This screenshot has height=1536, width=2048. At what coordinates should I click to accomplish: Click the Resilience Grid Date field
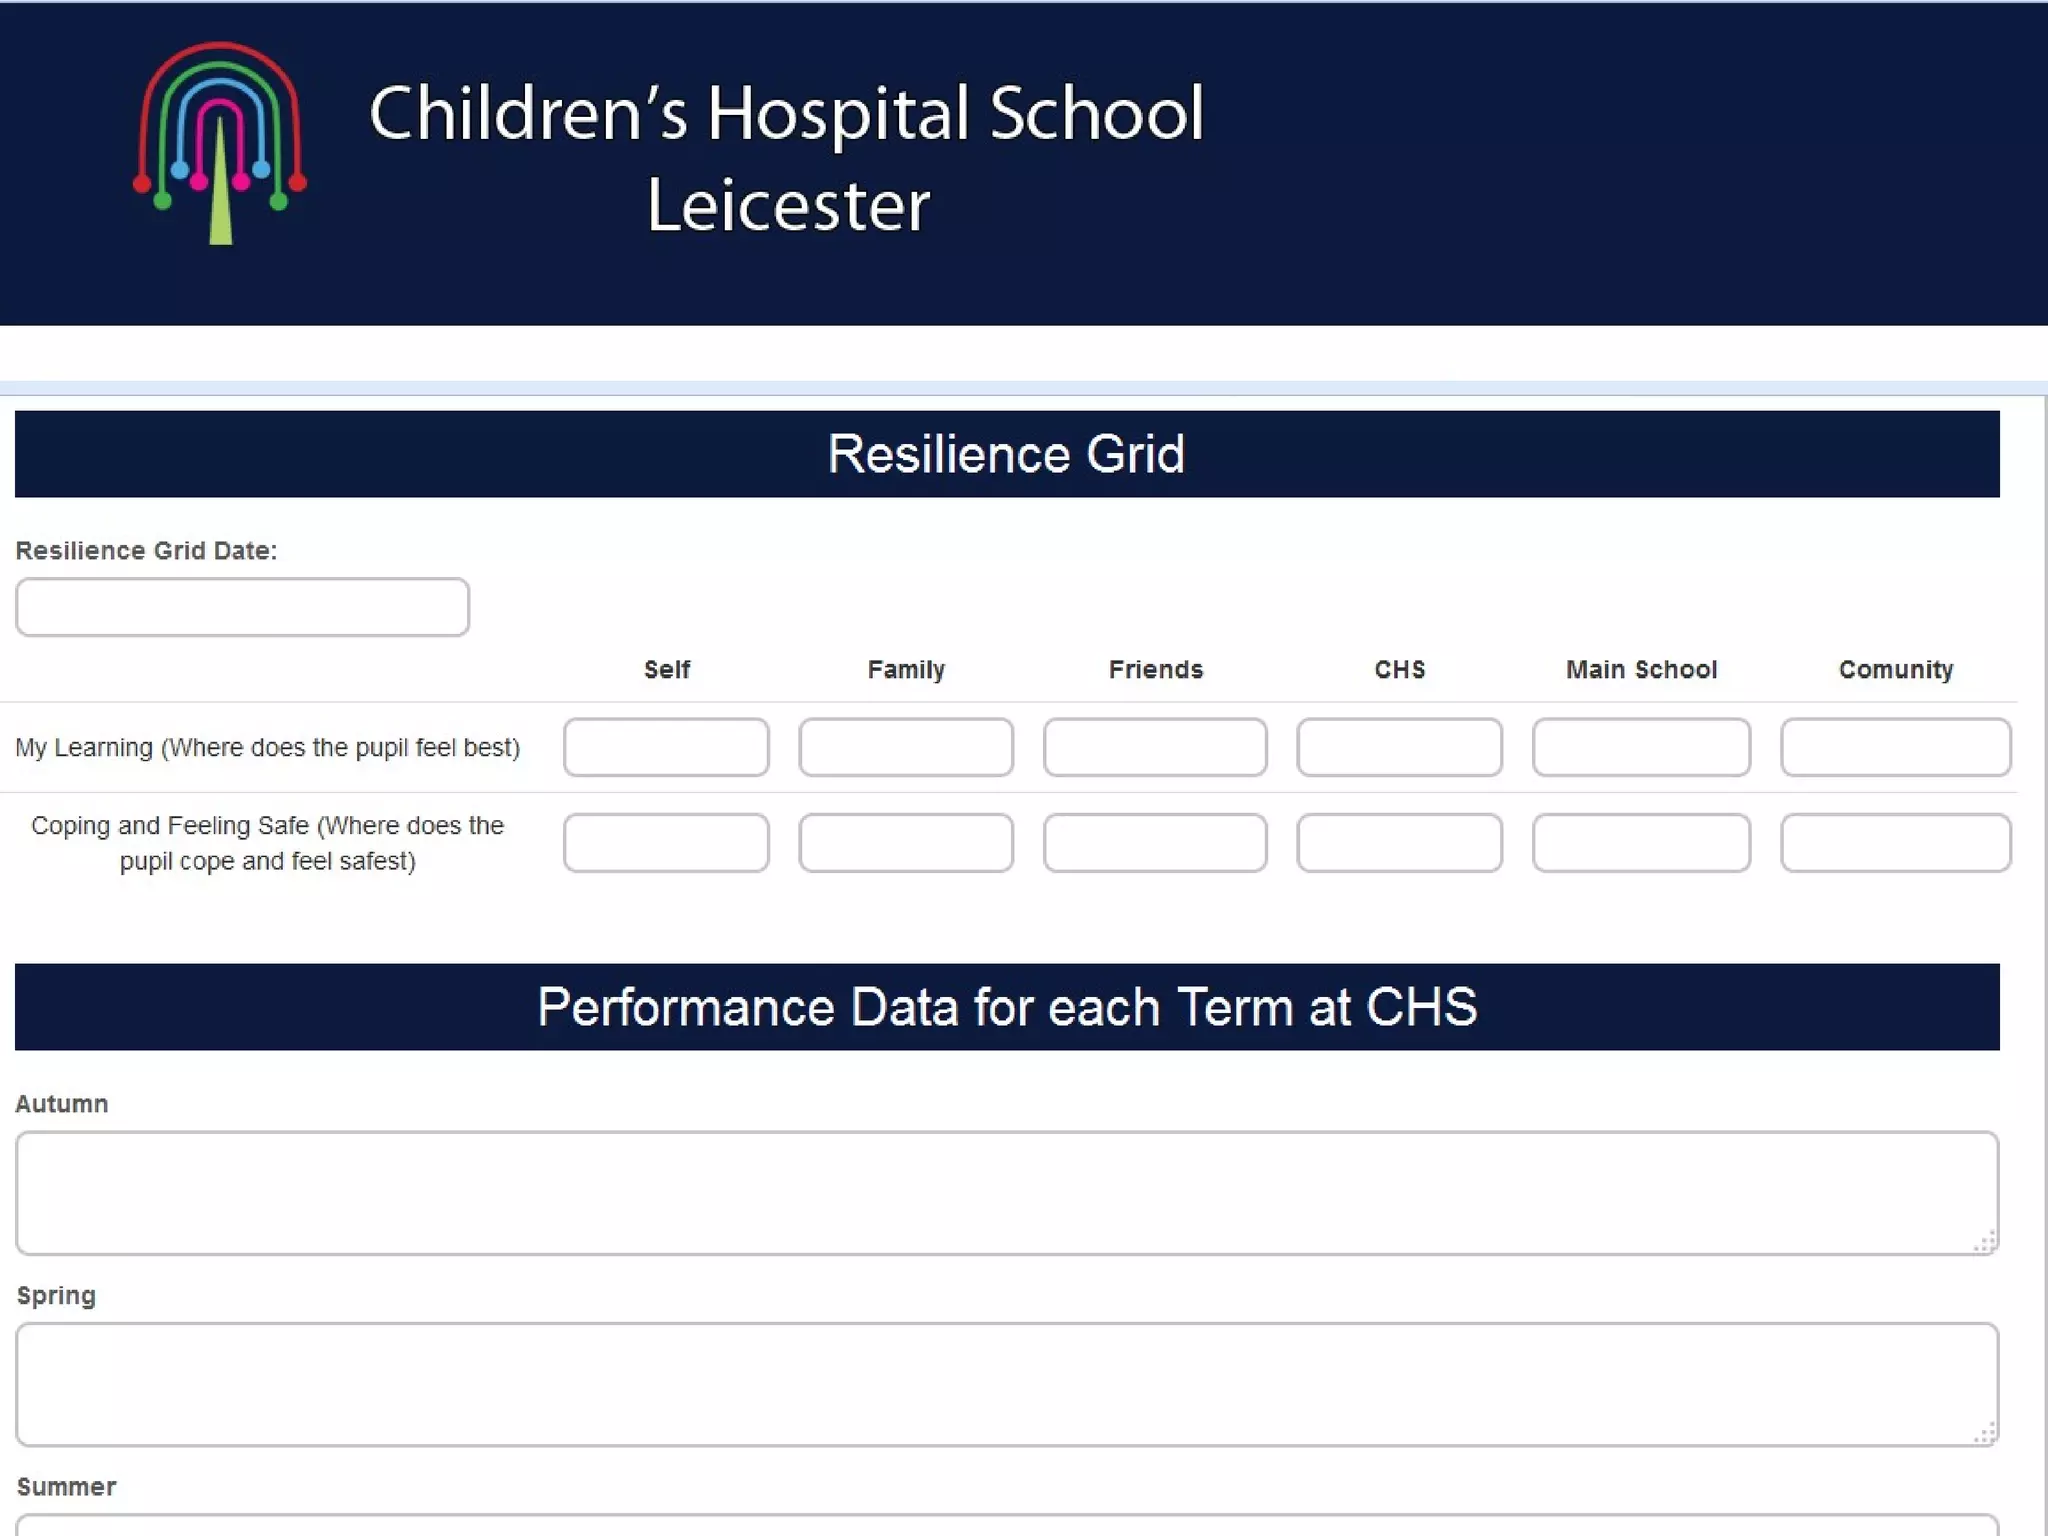[x=242, y=607]
